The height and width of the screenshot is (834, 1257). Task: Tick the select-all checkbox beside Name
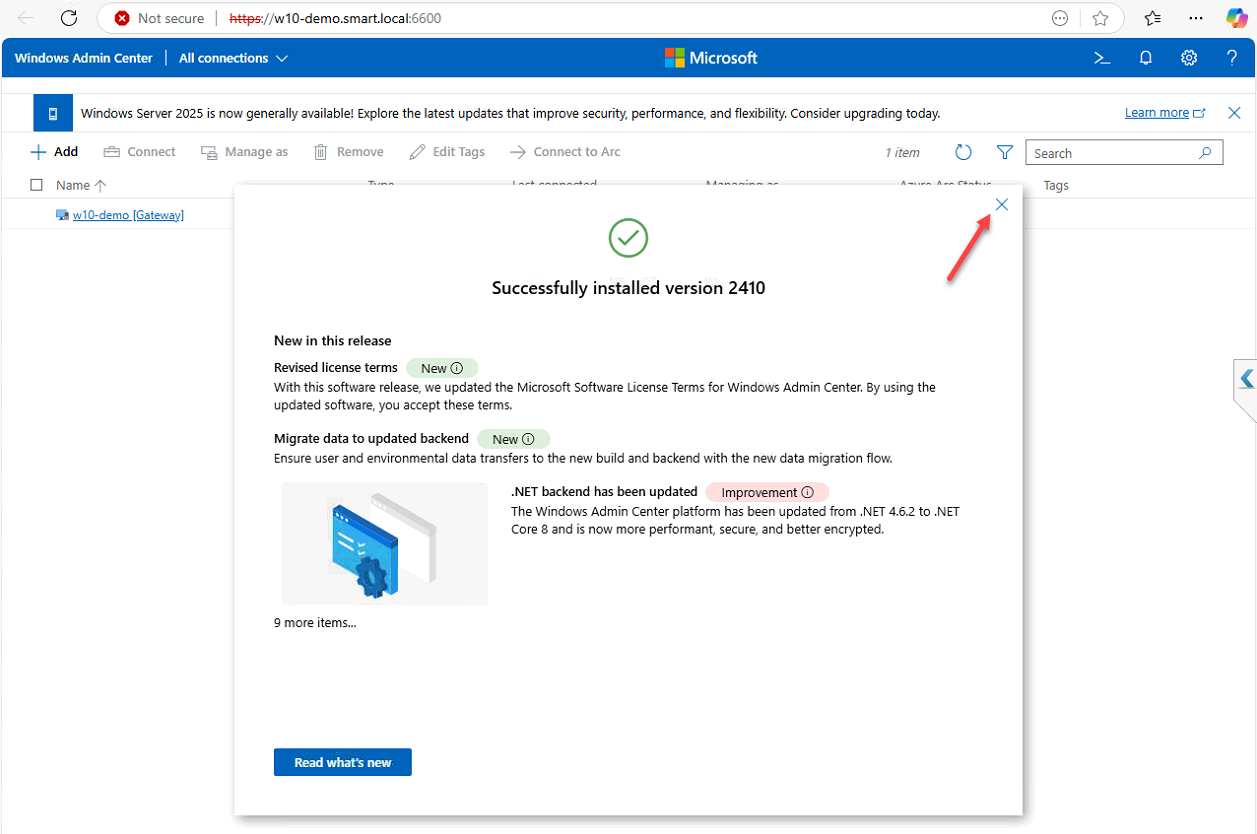pos(37,185)
